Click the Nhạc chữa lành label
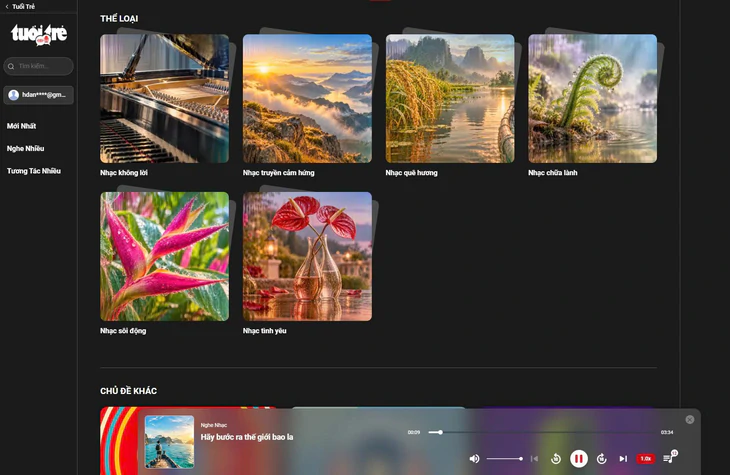Viewport: 730px width, 475px height. click(553, 173)
